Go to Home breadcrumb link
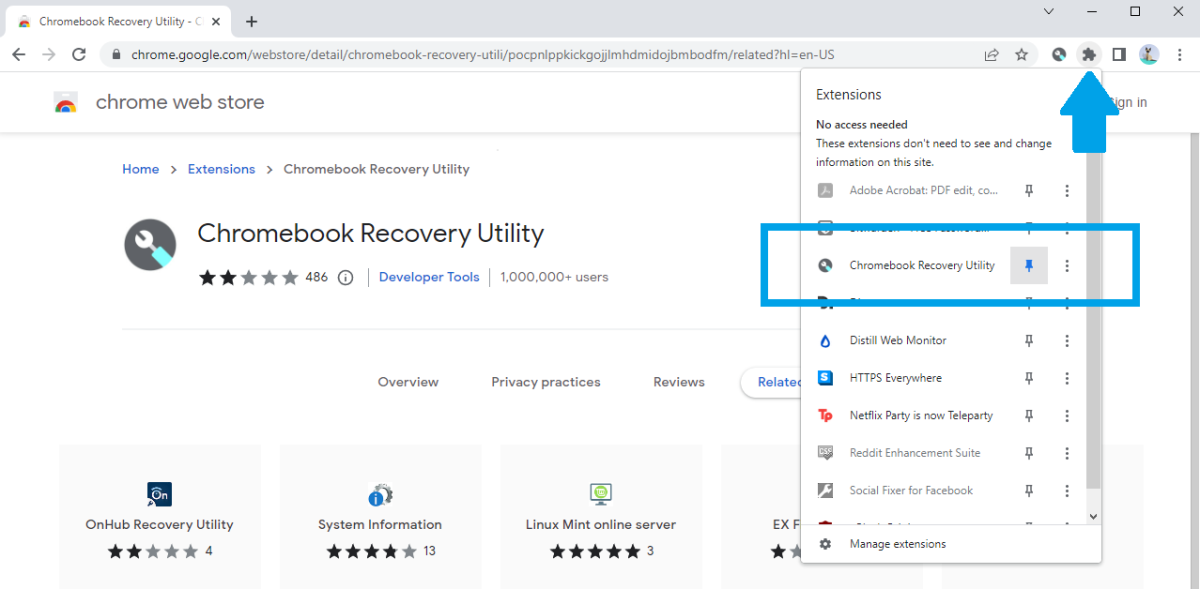Viewport: 1200px width, 589px height. coord(141,169)
